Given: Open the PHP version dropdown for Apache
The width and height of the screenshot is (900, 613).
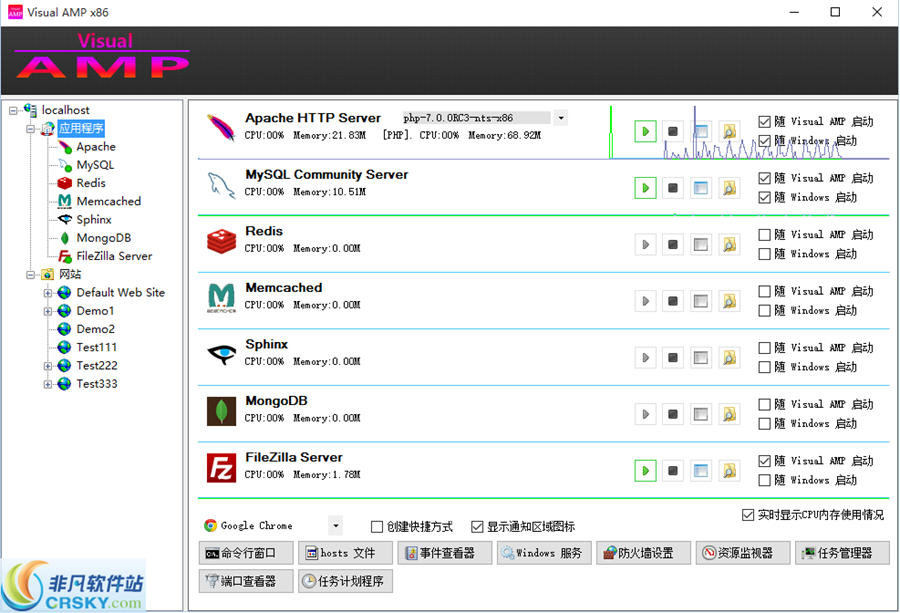Looking at the screenshot, I should [x=562, y=117].
